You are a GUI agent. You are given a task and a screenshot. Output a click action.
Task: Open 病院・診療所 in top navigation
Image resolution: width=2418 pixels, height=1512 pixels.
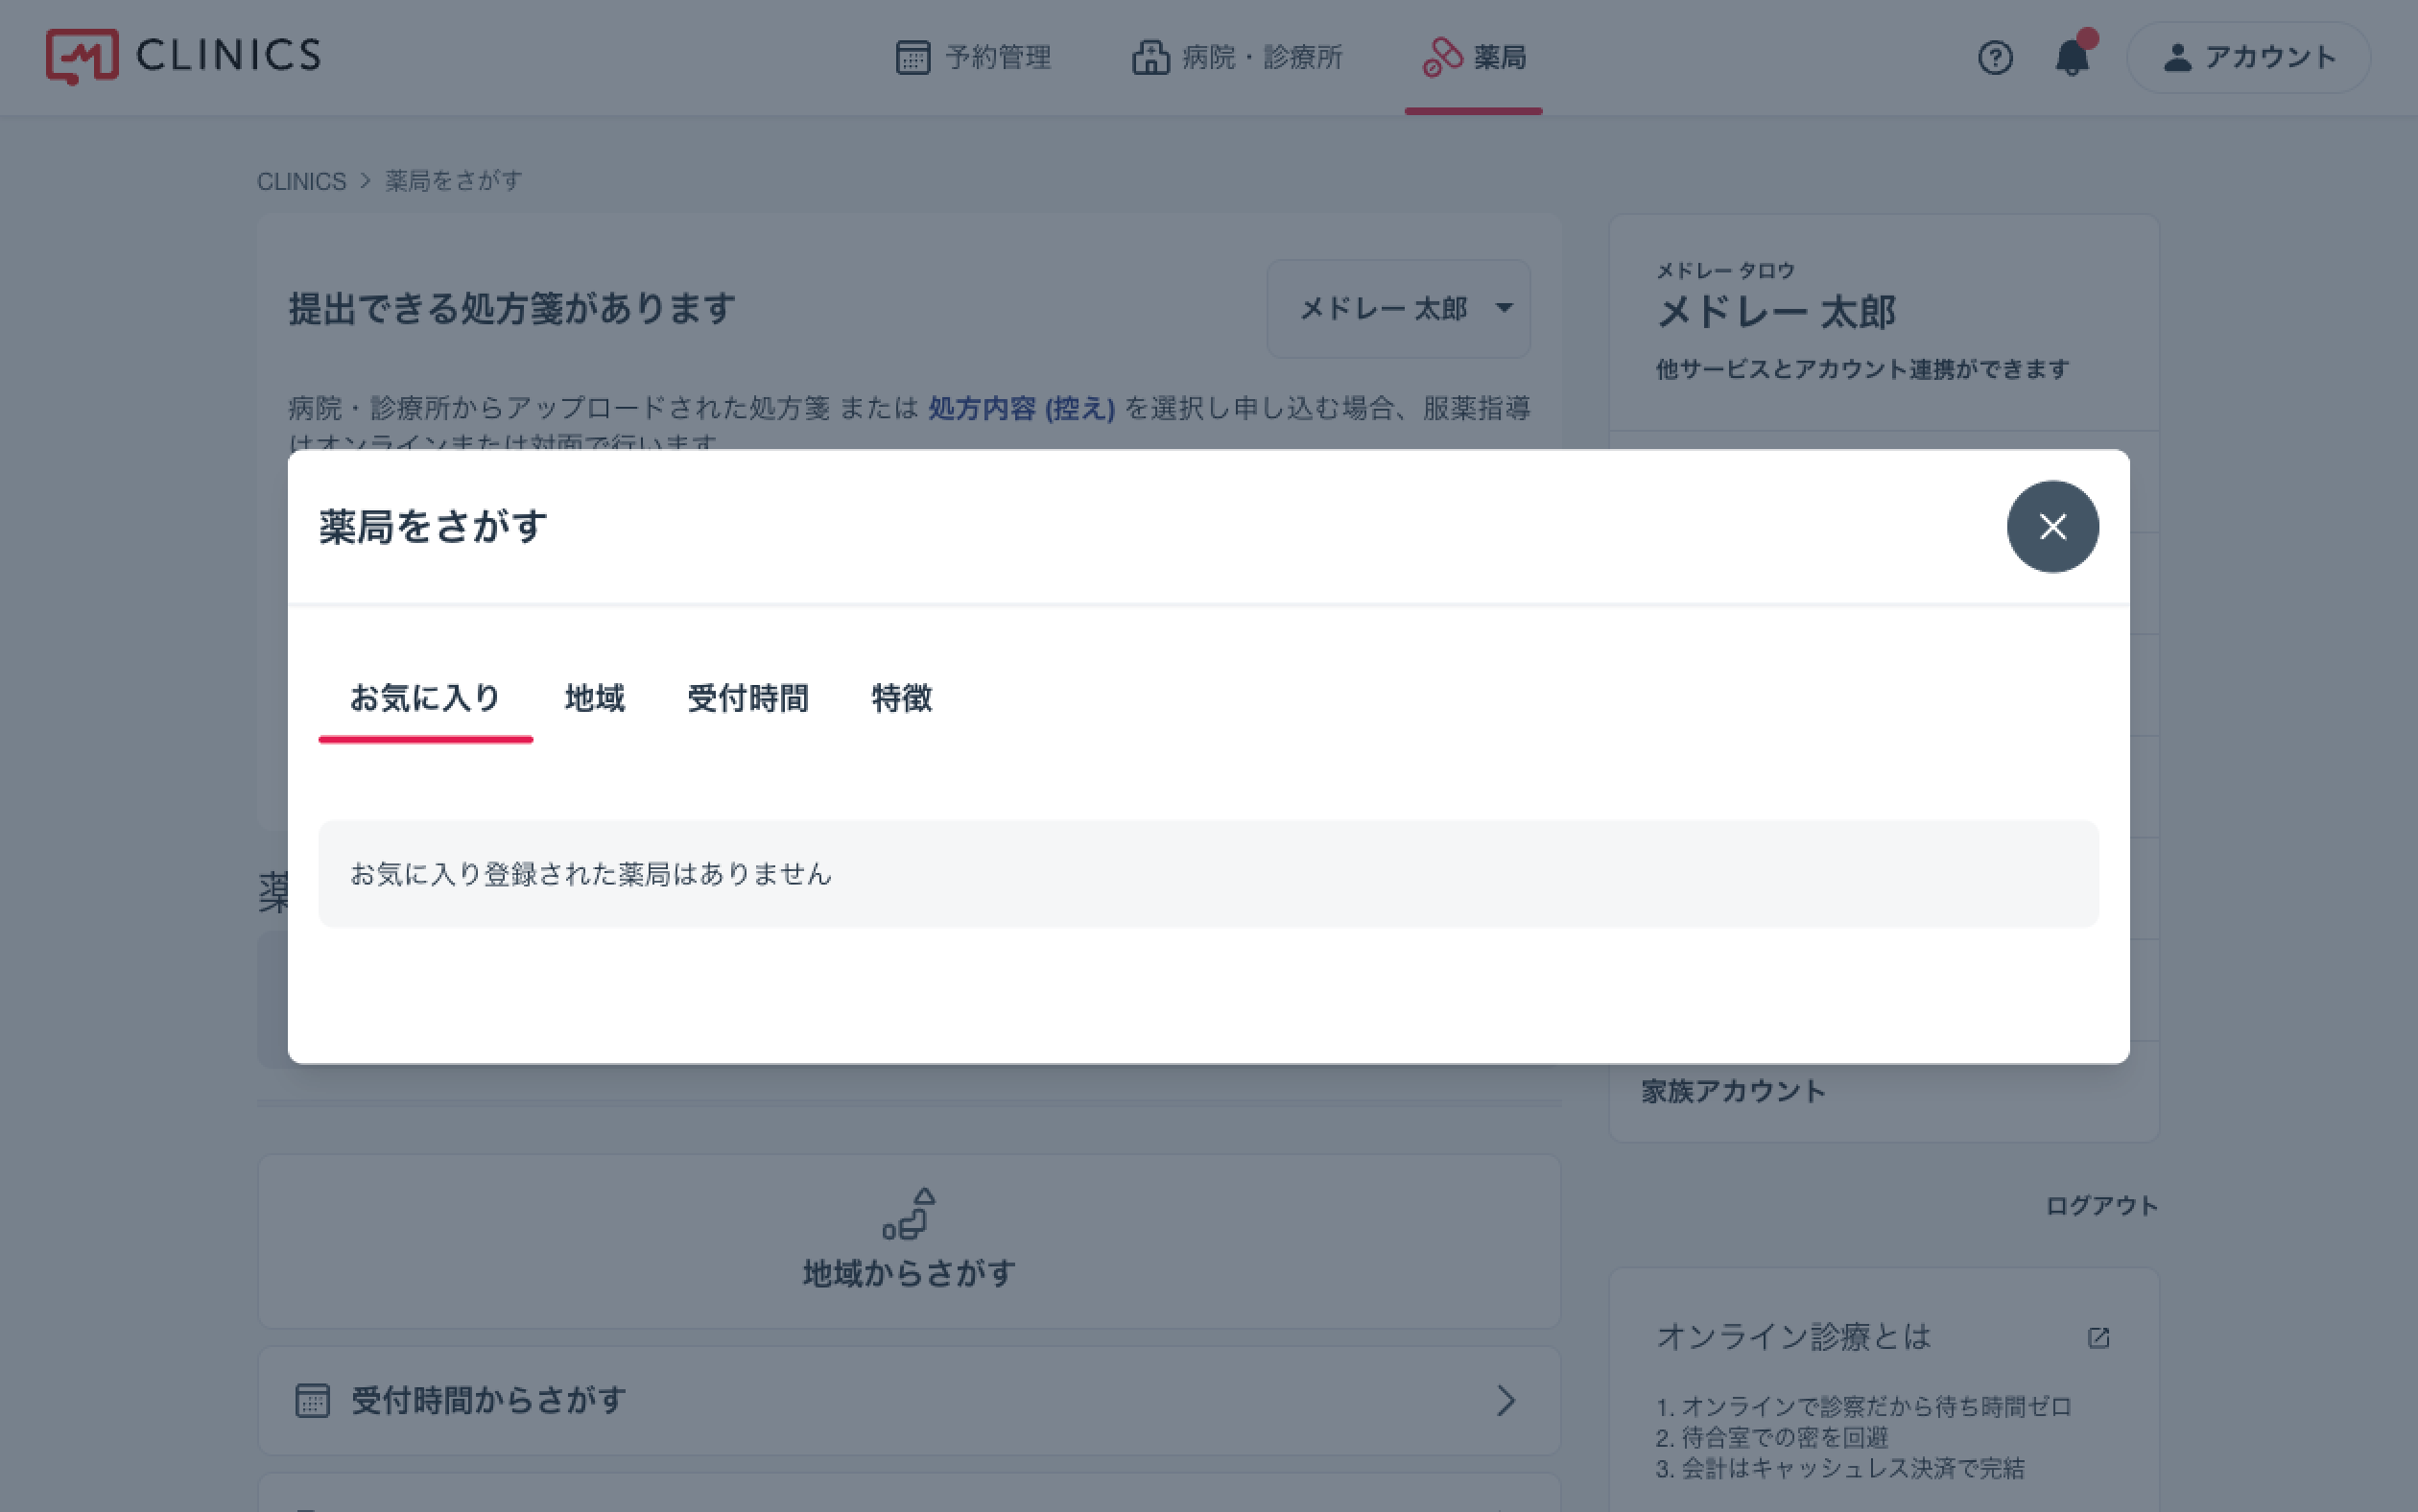tap(1237, 57)
